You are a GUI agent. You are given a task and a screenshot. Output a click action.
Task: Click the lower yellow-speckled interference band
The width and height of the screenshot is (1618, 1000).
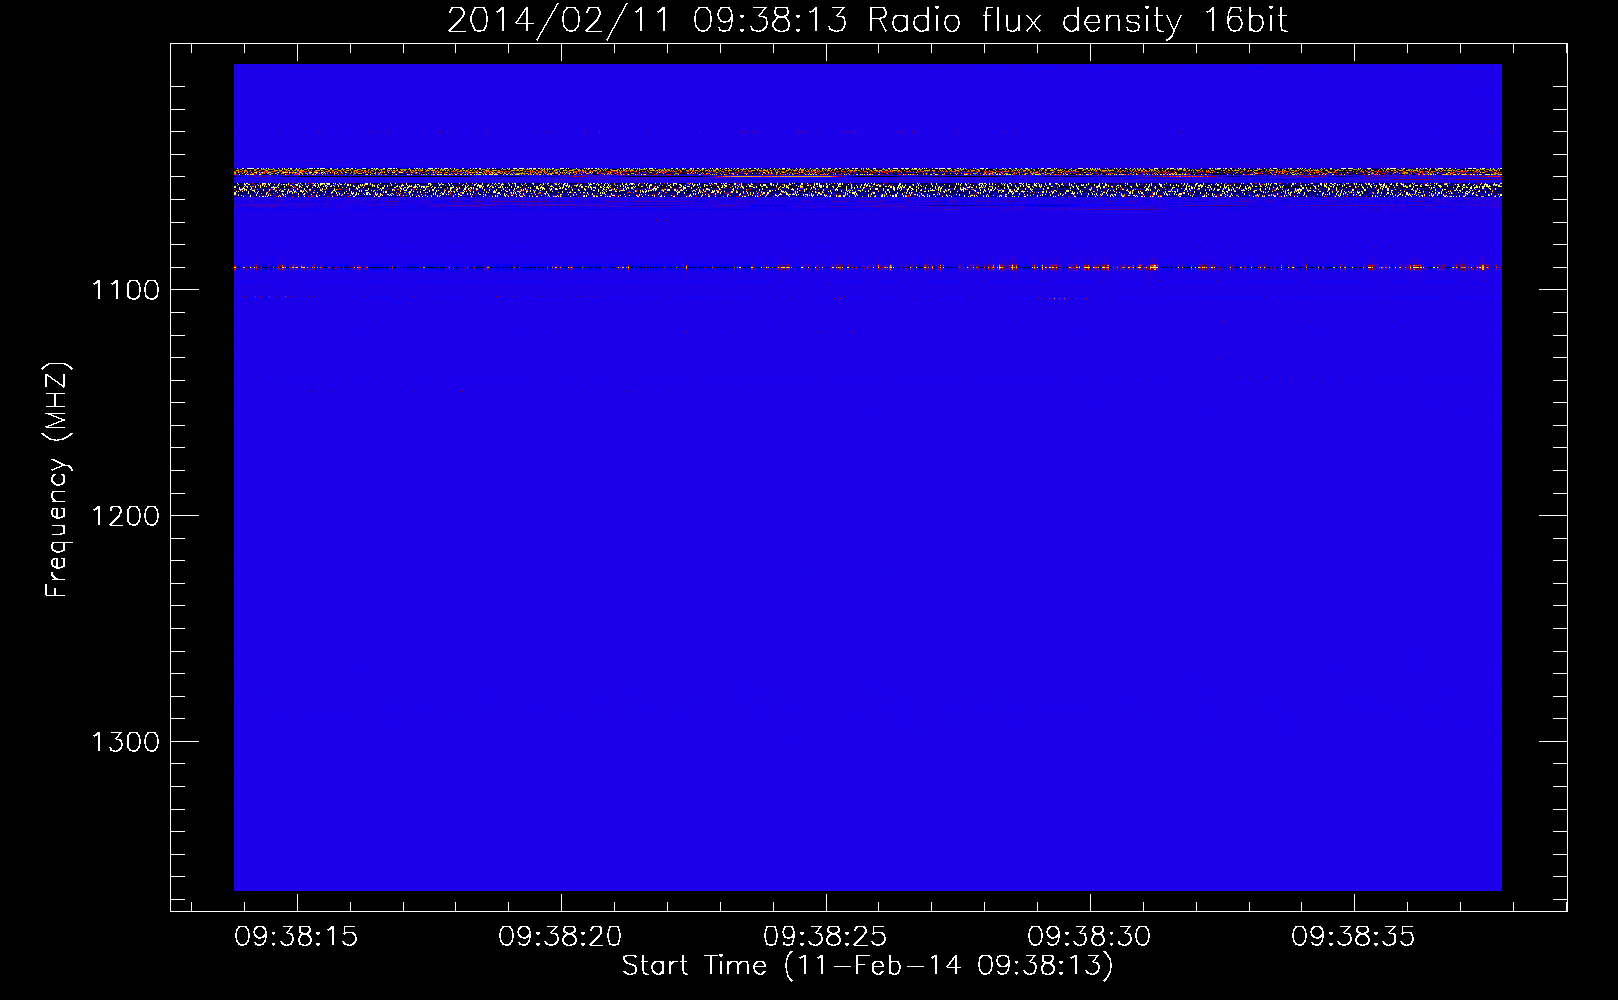click(x=867, y=189)
